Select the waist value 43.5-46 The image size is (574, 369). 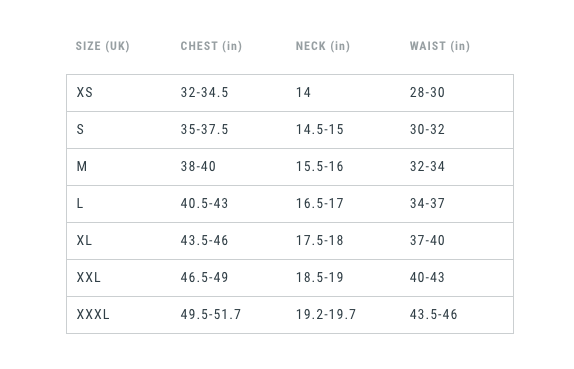pos(433,314)
